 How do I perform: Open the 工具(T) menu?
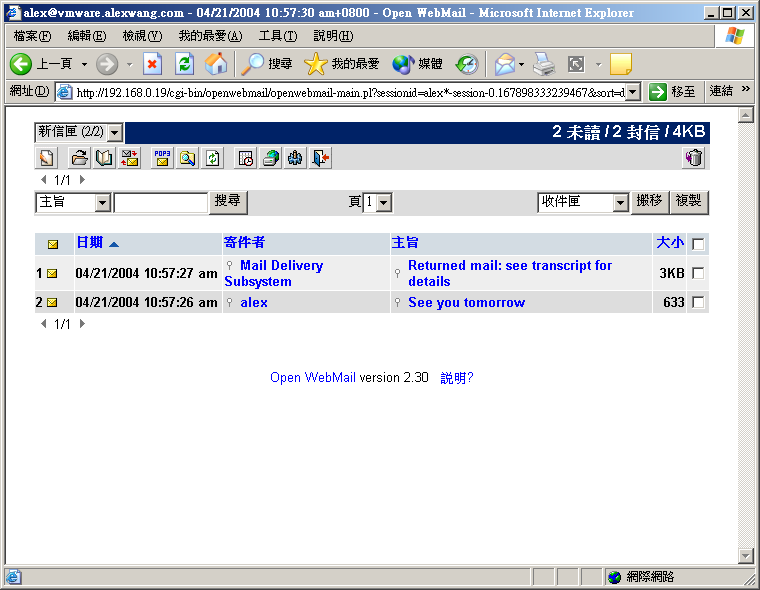(x=277, y=36)
